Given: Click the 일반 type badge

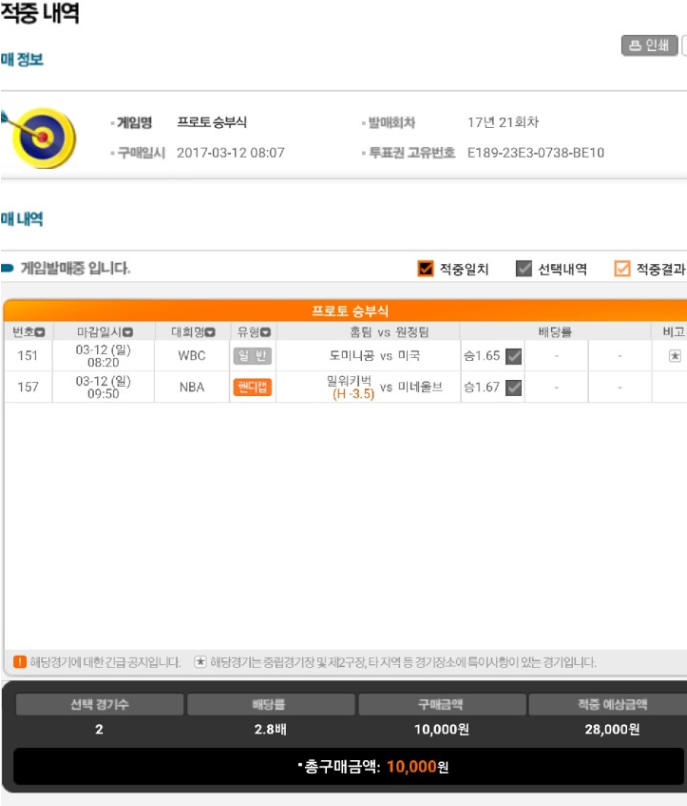Looking at the screenshot, I should 252,356.
